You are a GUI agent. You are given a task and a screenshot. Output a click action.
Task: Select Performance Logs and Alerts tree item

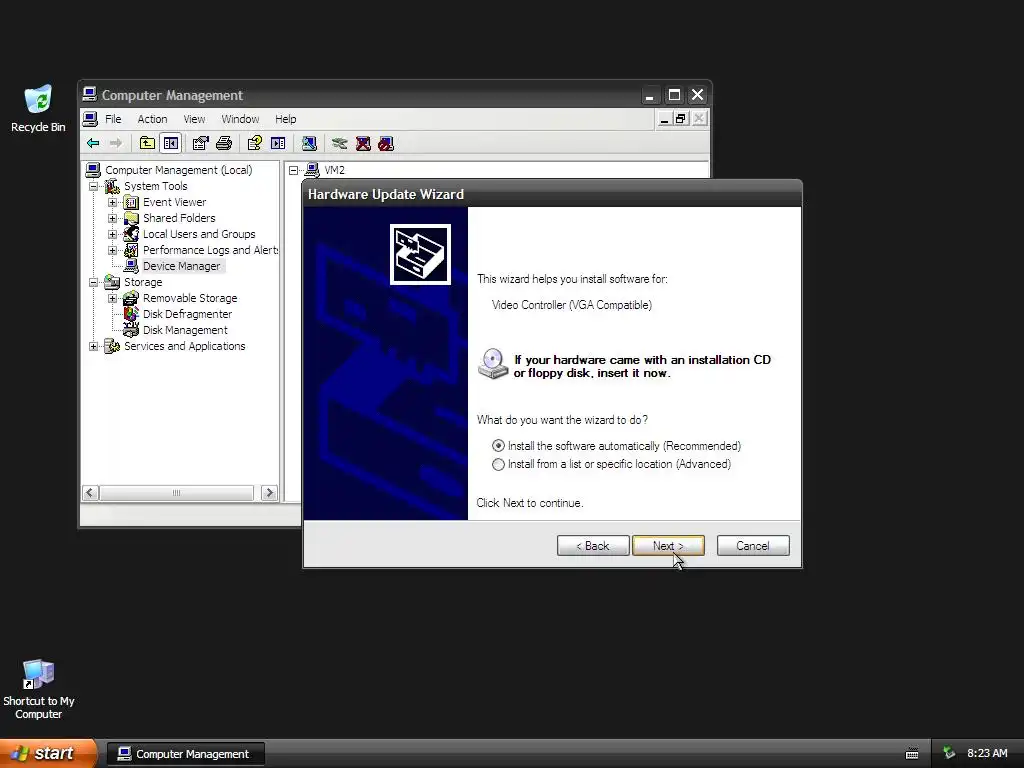point(210,250)
